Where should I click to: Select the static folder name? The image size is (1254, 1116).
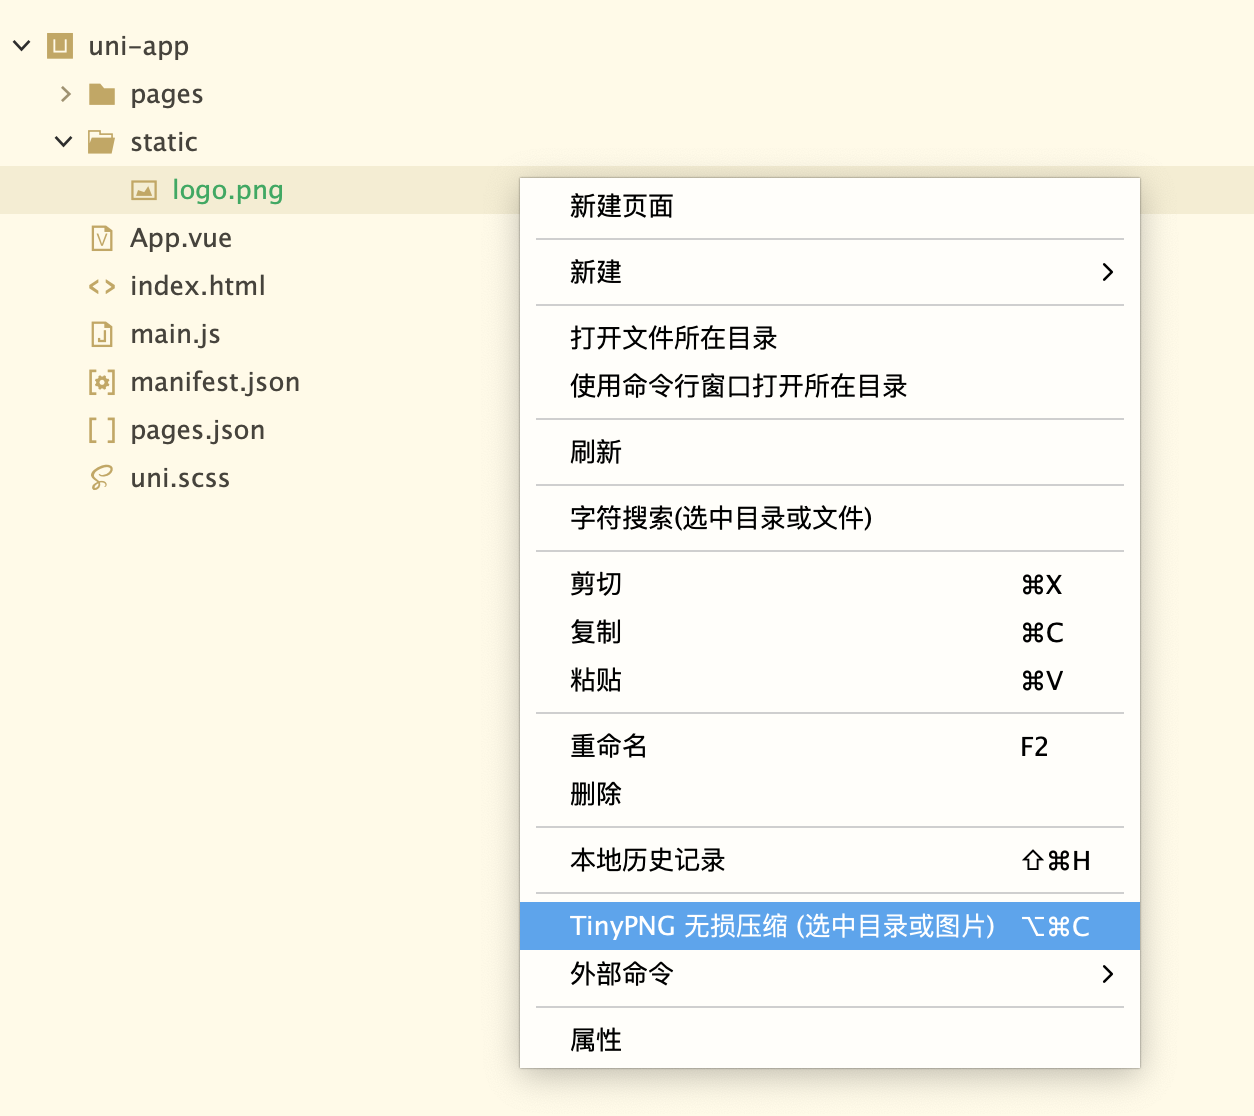[164, 142]
